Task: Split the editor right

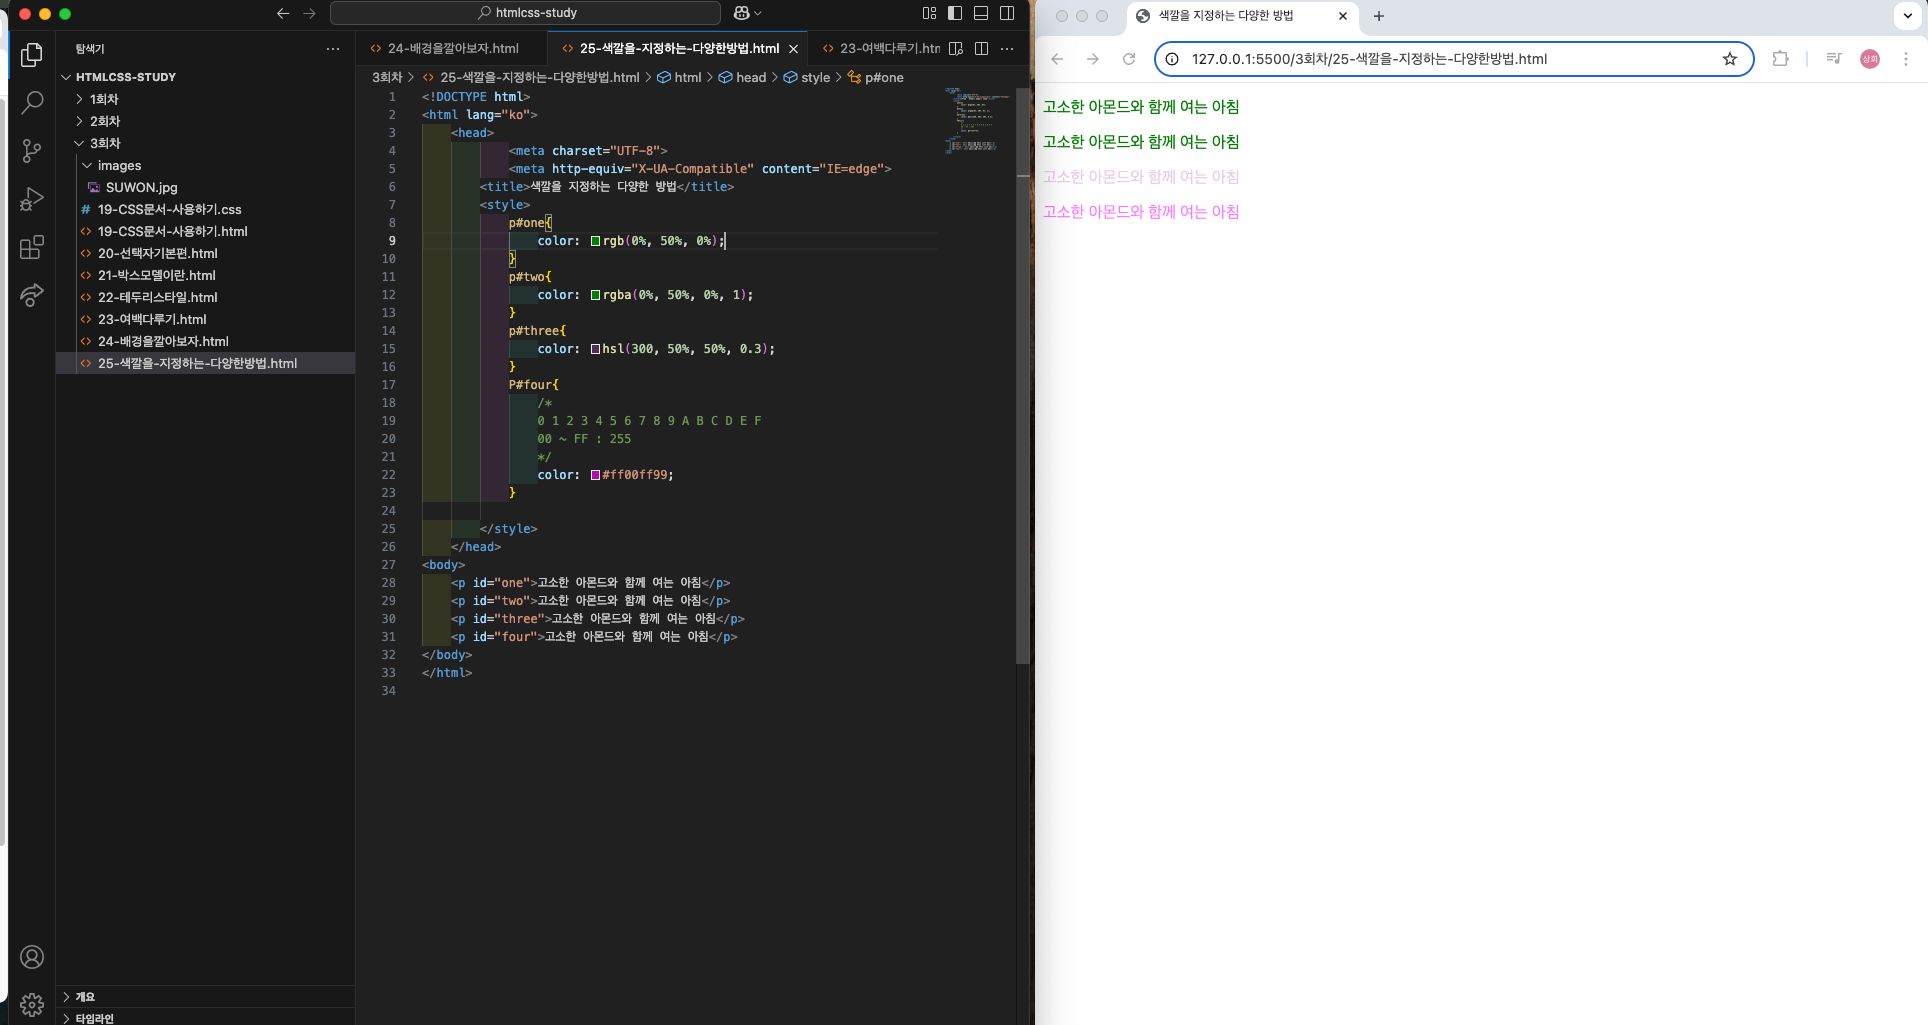Action: pos(982,48)
